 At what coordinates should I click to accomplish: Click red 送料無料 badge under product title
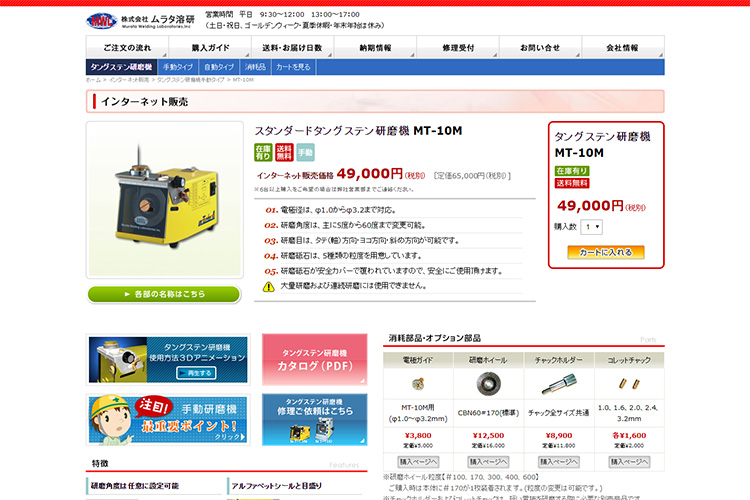[284, 152]
